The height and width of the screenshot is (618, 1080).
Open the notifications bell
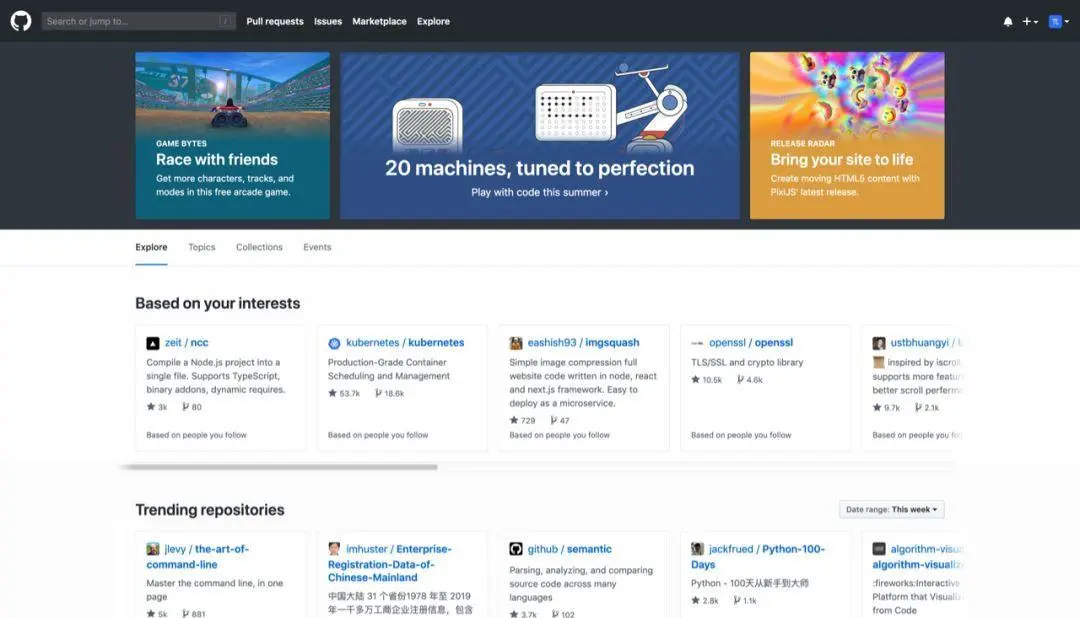tap(1008, 21)
